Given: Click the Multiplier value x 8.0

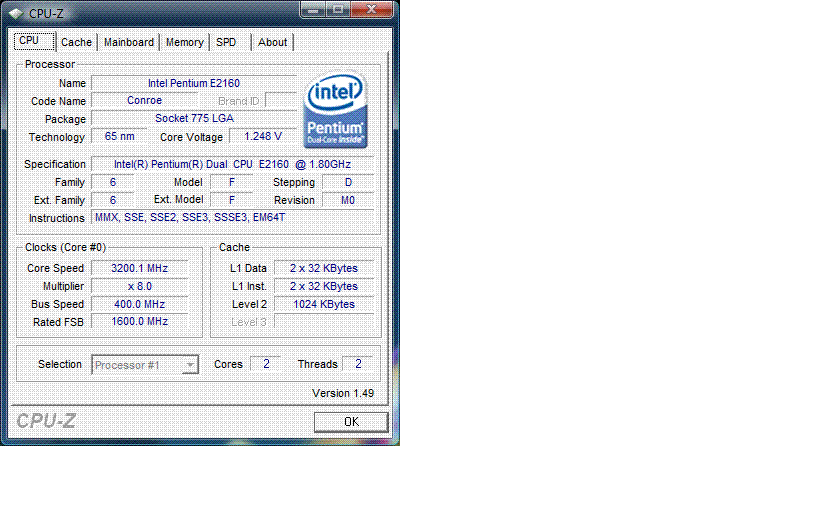Looking at the screenshot, I should tap(140, 286).
